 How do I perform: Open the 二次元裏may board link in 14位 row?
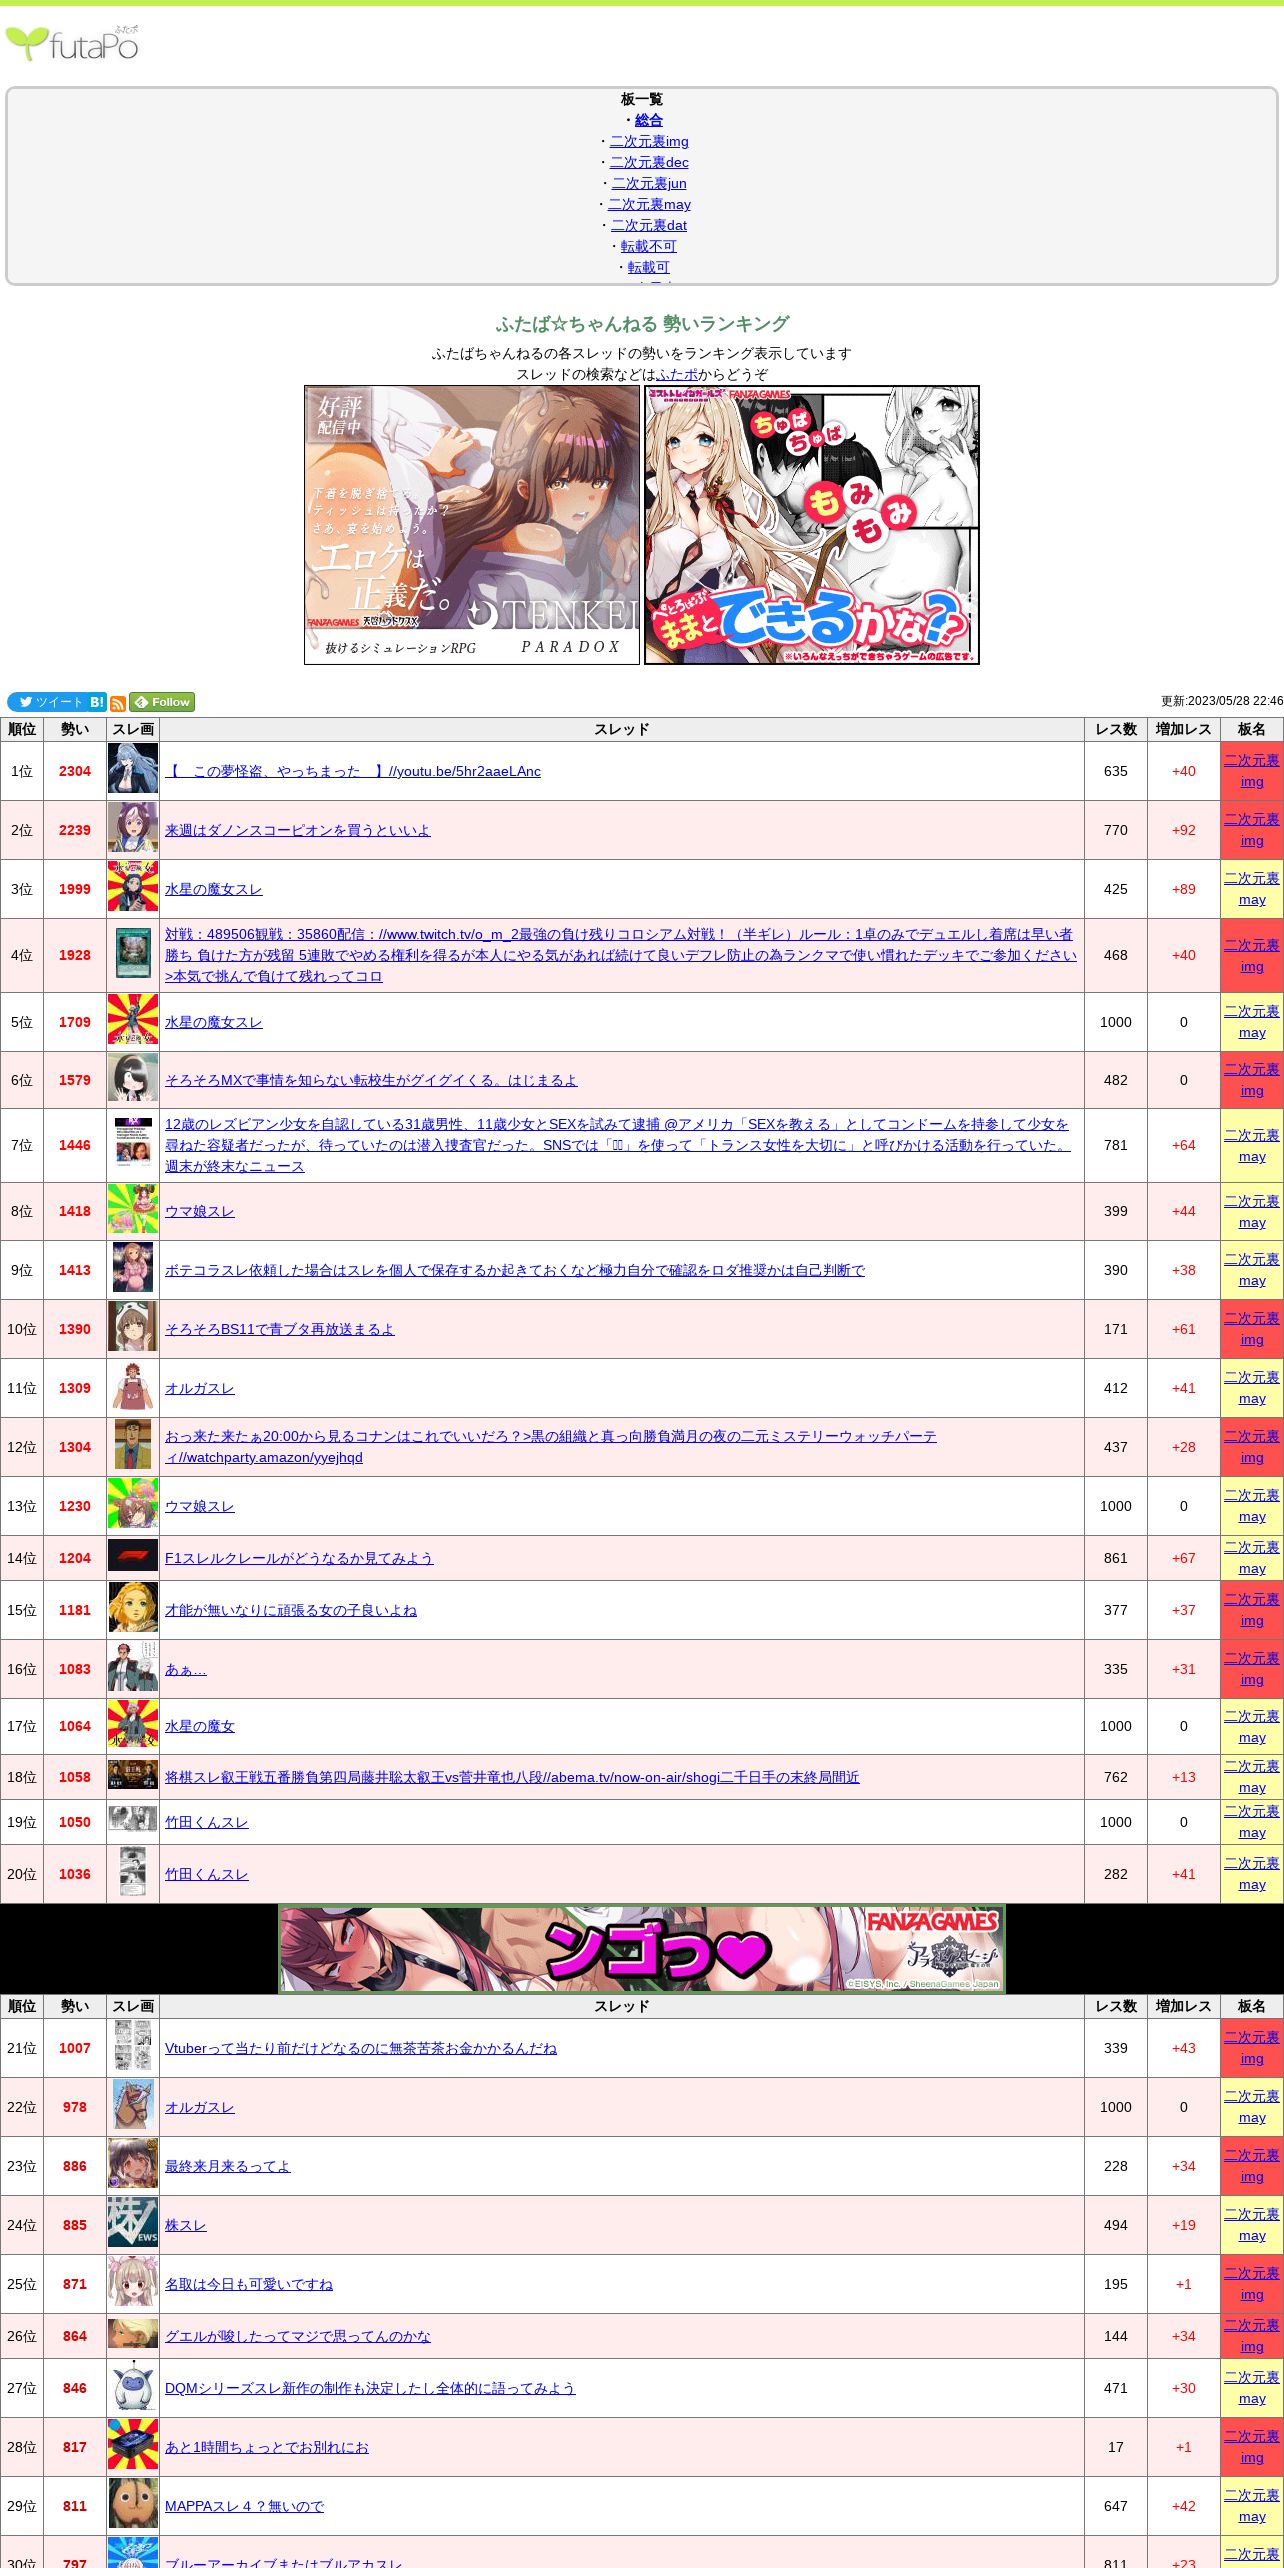pyautogui.click(x=1252, y=1558)
